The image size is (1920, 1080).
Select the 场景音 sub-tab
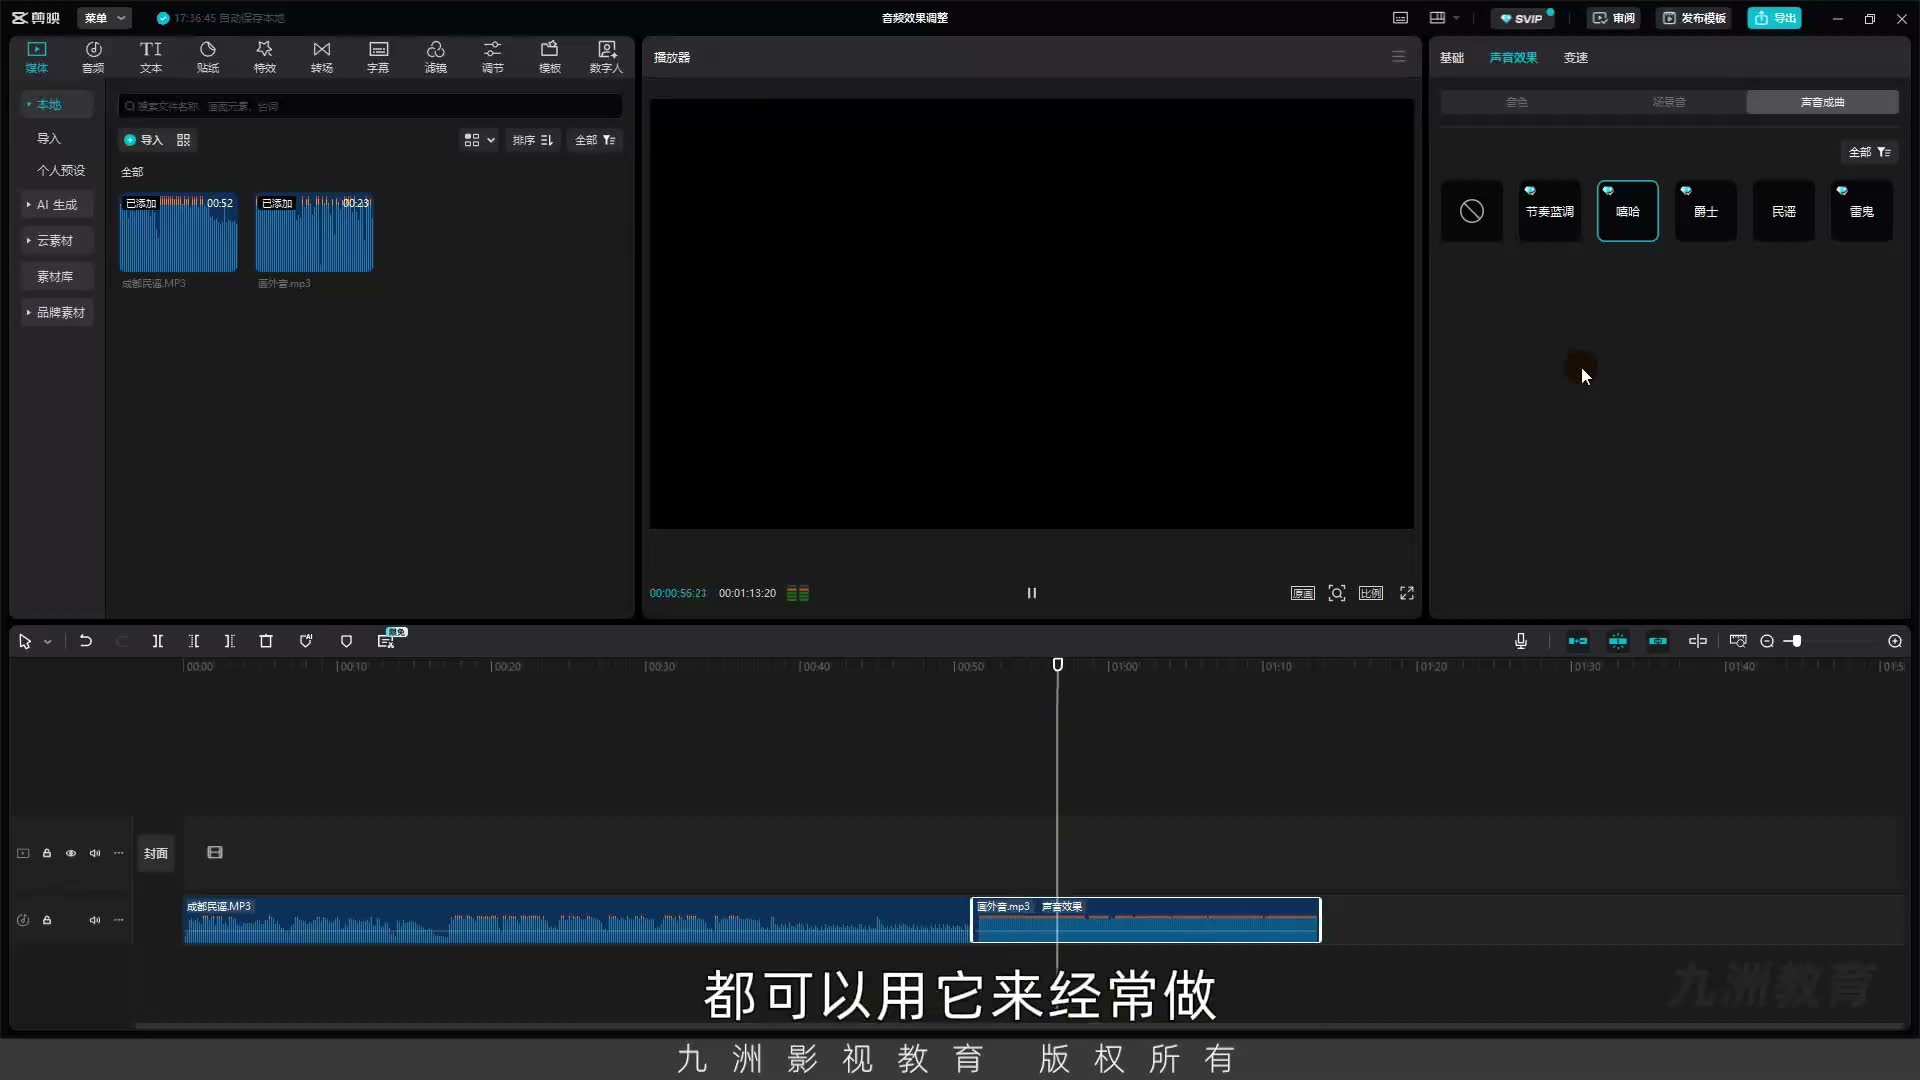[x=1669, y=102]
